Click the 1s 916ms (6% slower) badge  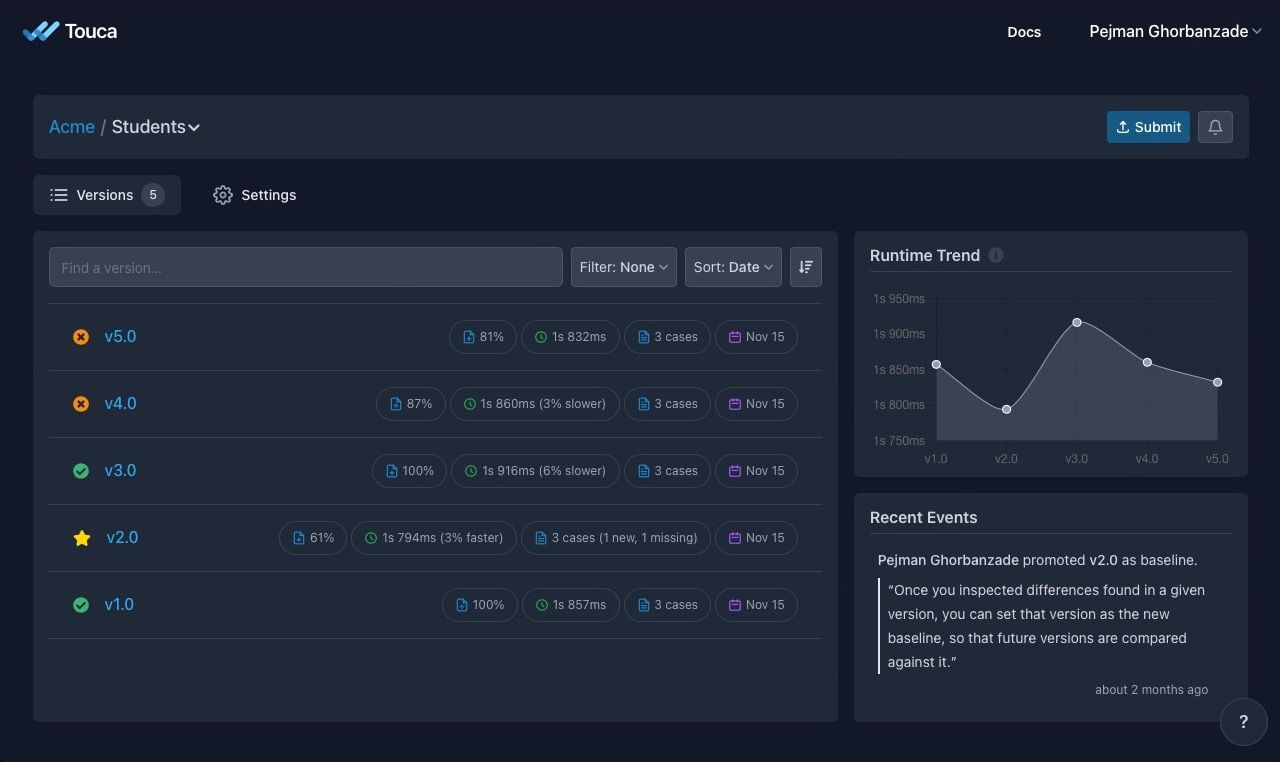tap(536, 471)
